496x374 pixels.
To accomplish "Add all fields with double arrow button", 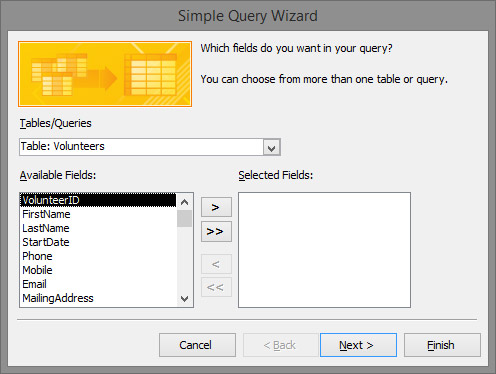I will click(216, 231).
